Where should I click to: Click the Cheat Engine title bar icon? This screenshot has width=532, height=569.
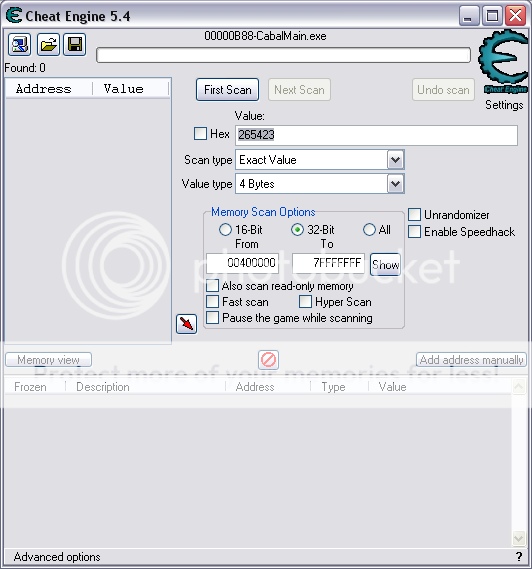tap(14, 15)
